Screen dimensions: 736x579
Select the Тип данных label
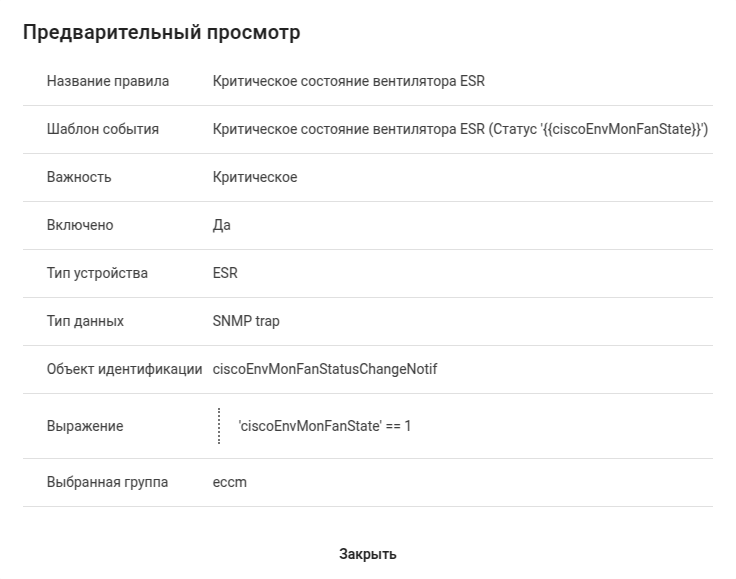coord(85,321)
